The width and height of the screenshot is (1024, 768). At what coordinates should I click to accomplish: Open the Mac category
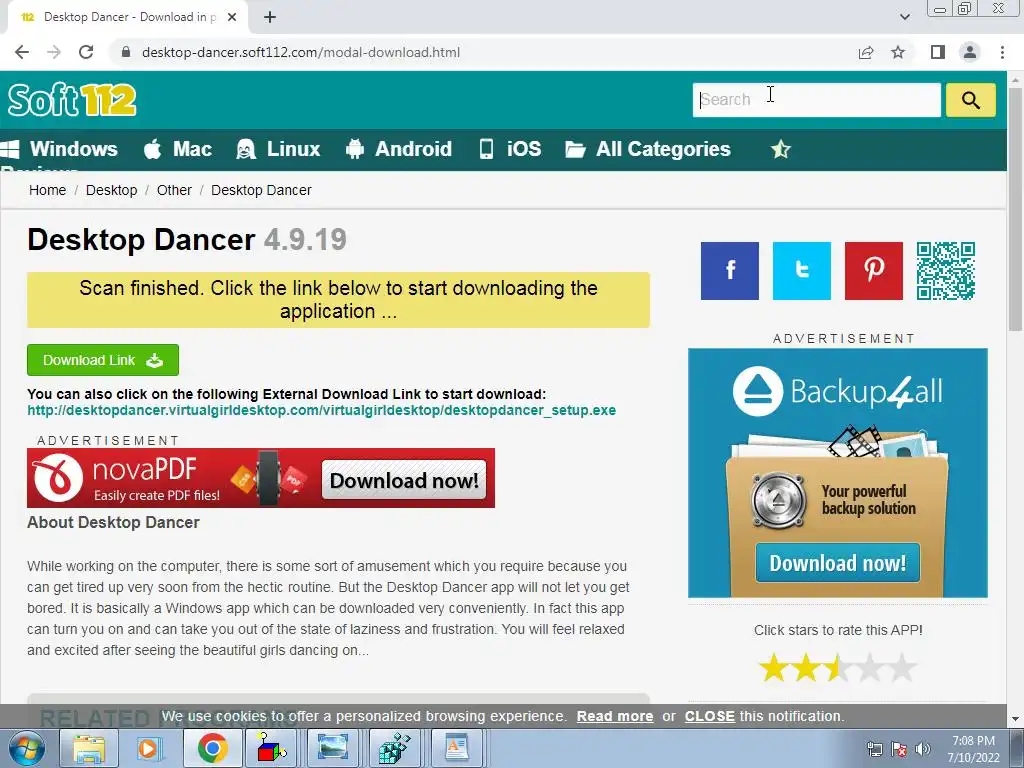[x=178, y=149]
